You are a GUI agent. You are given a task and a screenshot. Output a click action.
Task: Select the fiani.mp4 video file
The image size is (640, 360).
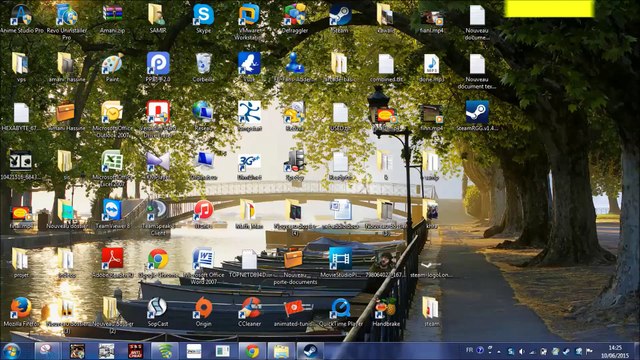(431, 21)
